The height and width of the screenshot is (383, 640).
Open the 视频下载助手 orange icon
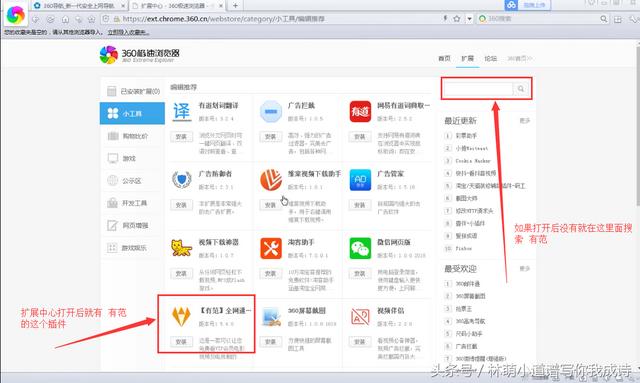[x=271, y=180]
